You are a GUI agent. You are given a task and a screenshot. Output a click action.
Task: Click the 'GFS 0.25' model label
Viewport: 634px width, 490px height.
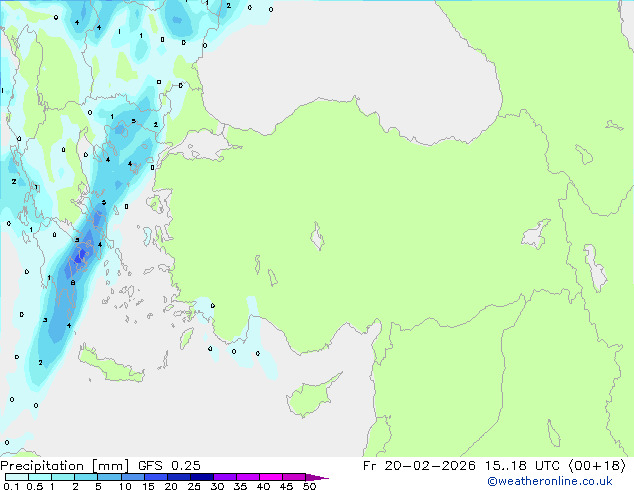point(169,466)
